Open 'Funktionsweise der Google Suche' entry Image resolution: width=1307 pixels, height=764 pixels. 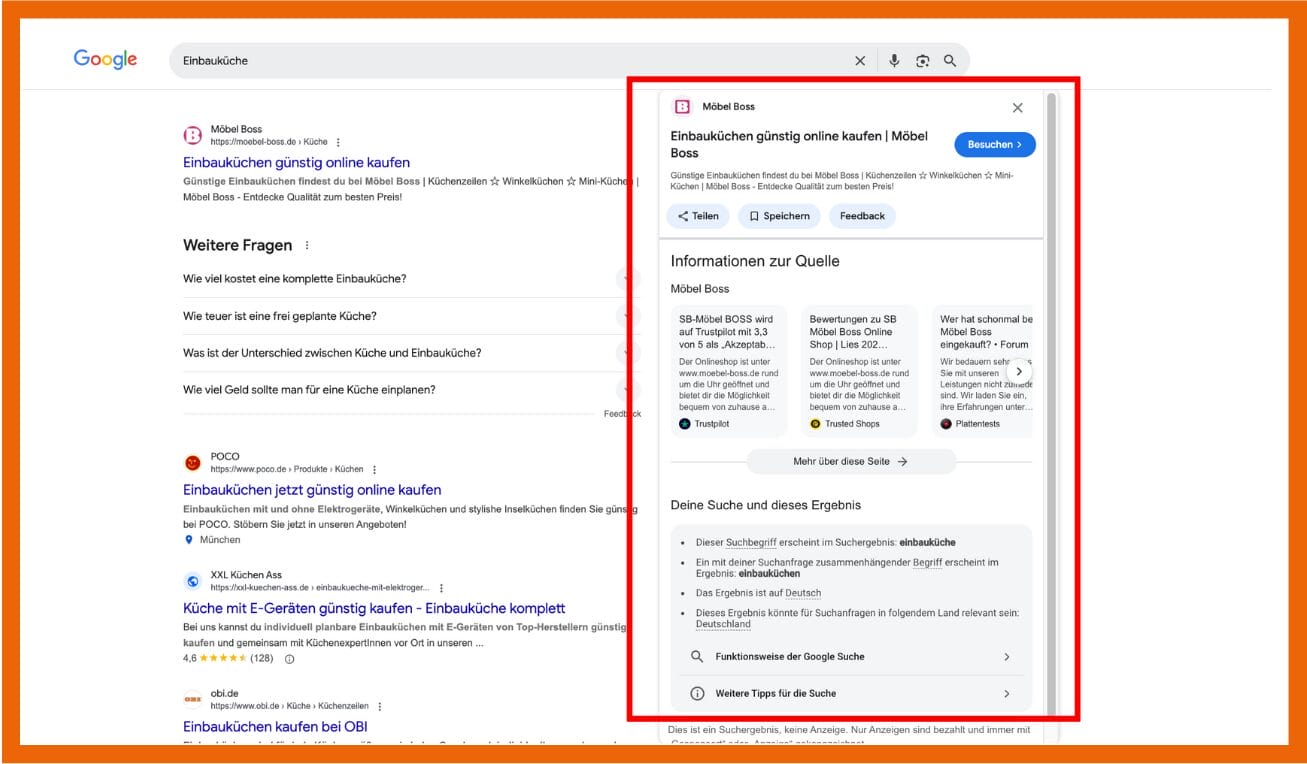pos(850,657)
